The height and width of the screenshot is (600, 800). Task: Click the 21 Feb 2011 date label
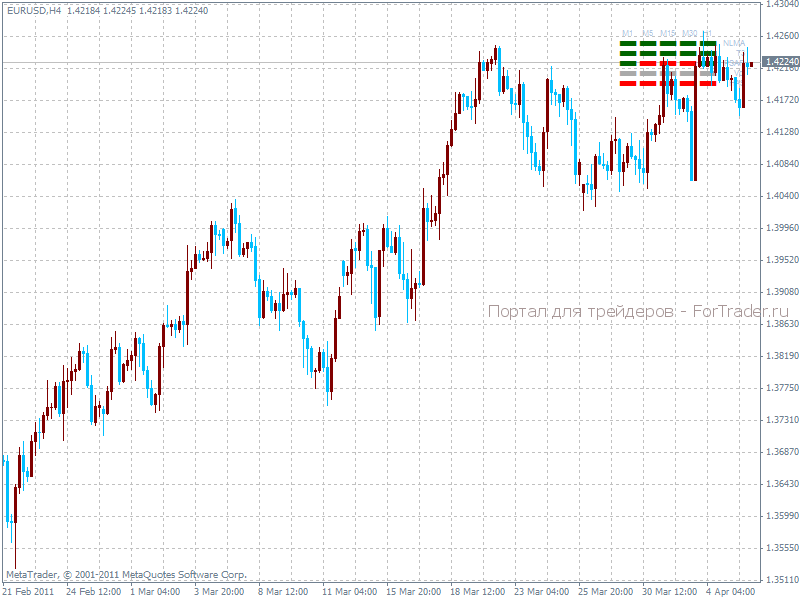click(x=27, y=591)
